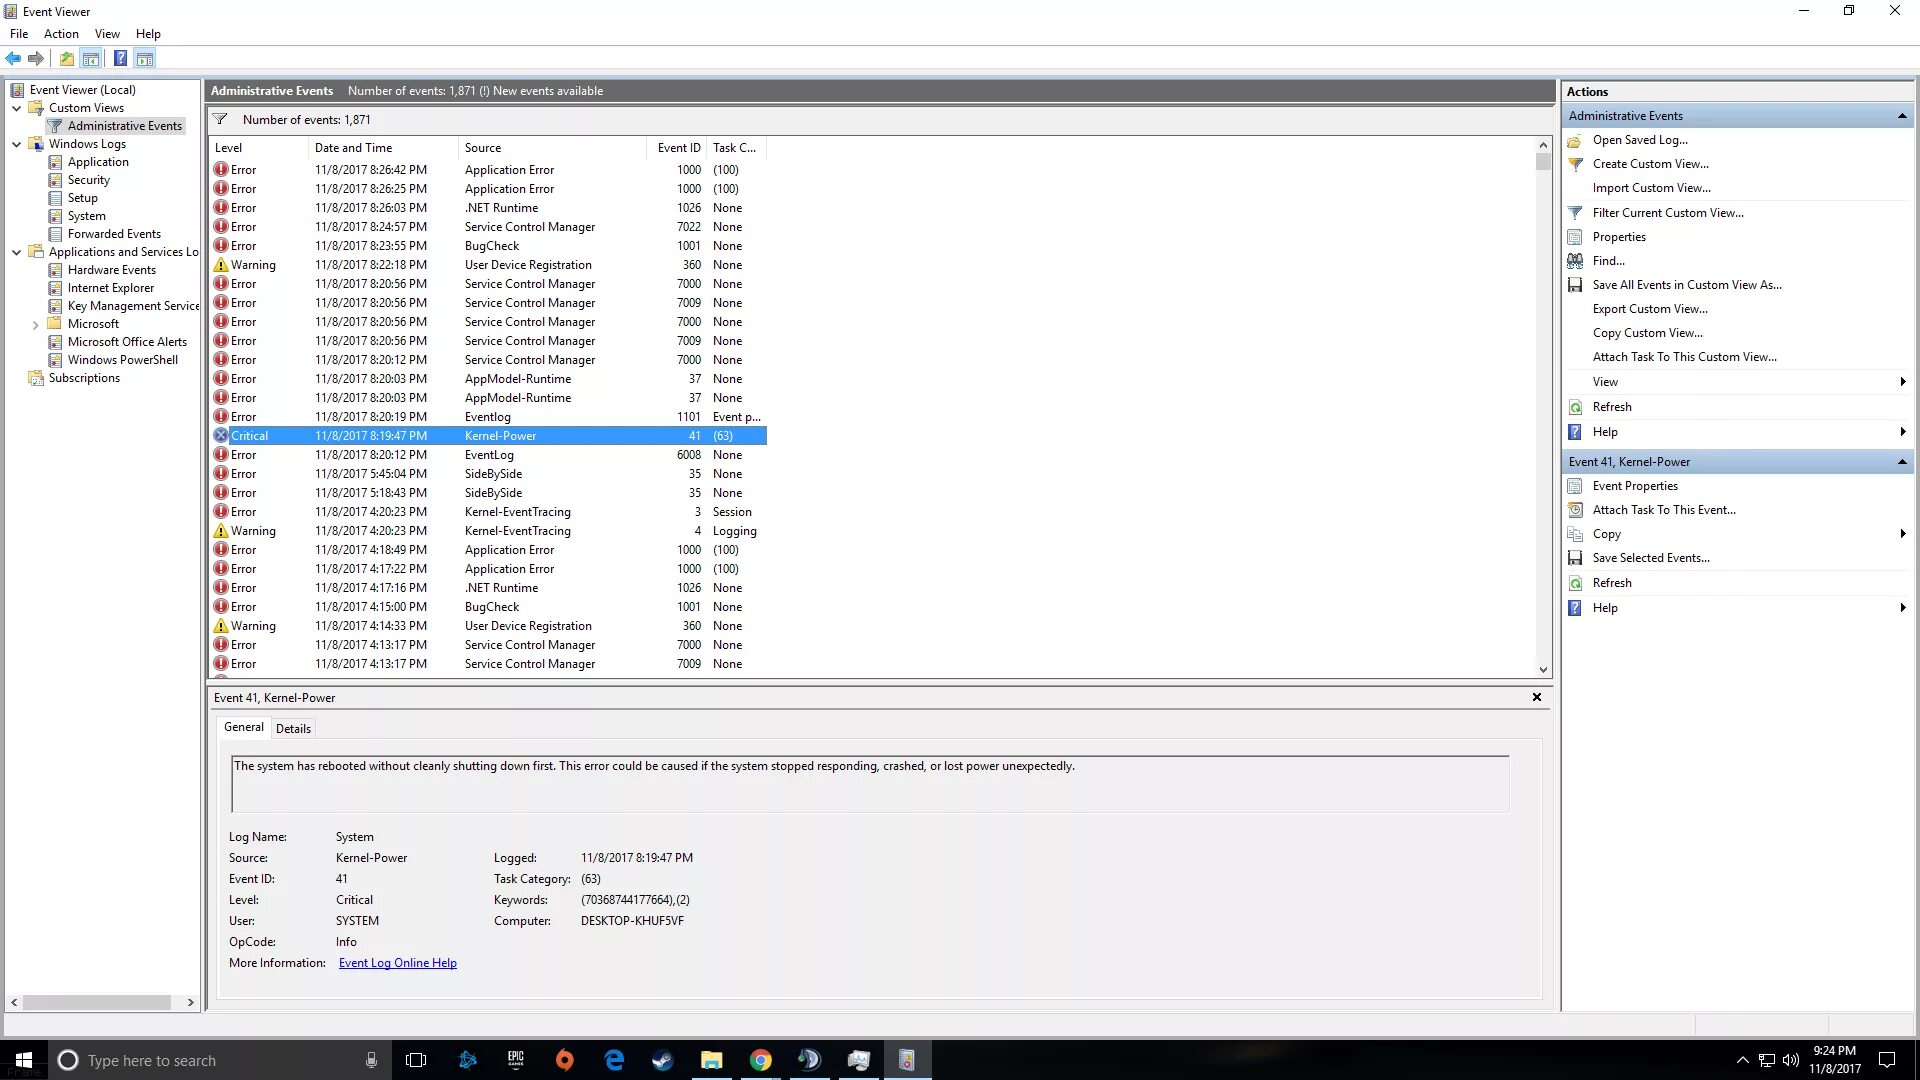1920x1080 pixels.
Task: Select the System log in tree
Action: pos(86,216)
